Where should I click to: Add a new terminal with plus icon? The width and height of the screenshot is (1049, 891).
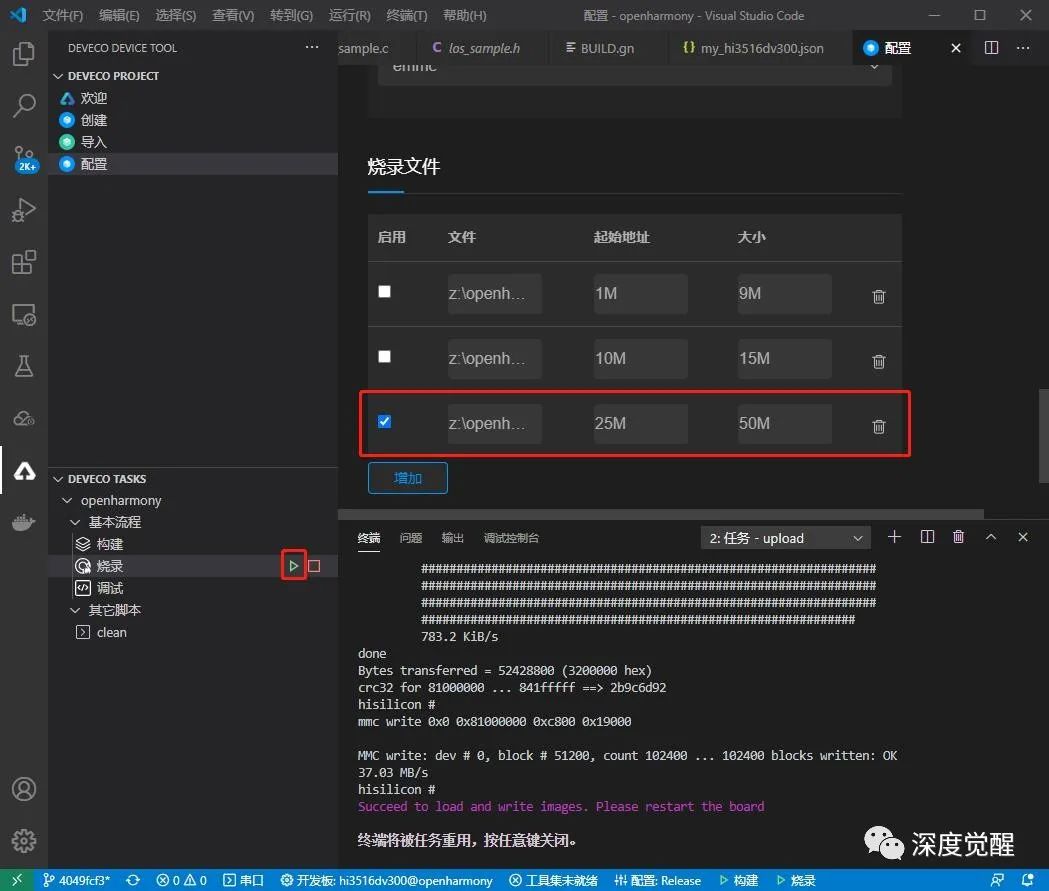coord(894,536)
